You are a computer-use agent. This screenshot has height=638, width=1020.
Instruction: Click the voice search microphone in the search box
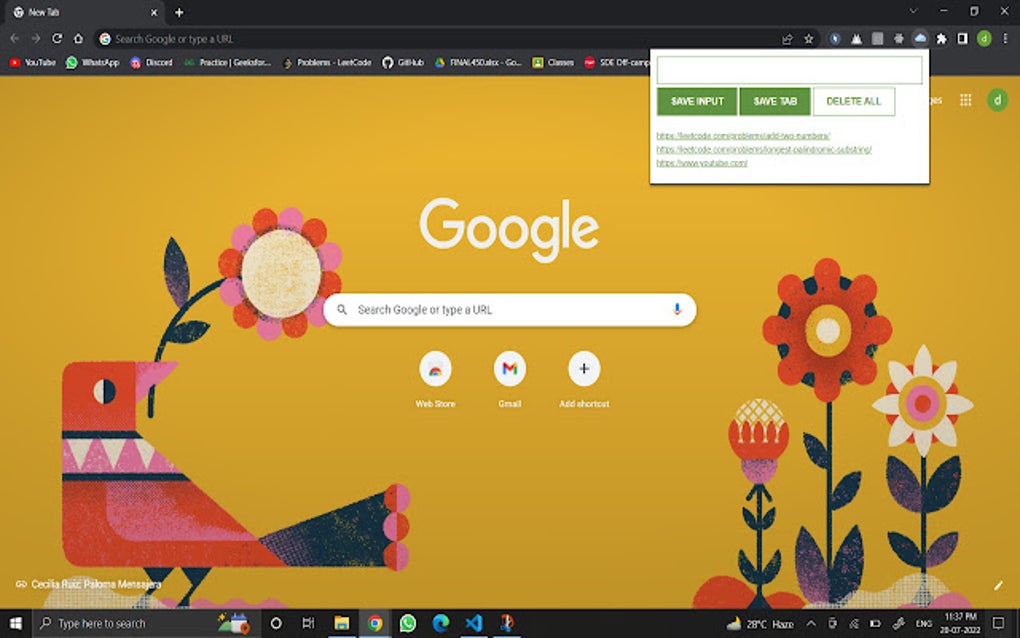(x=677, y=309)
